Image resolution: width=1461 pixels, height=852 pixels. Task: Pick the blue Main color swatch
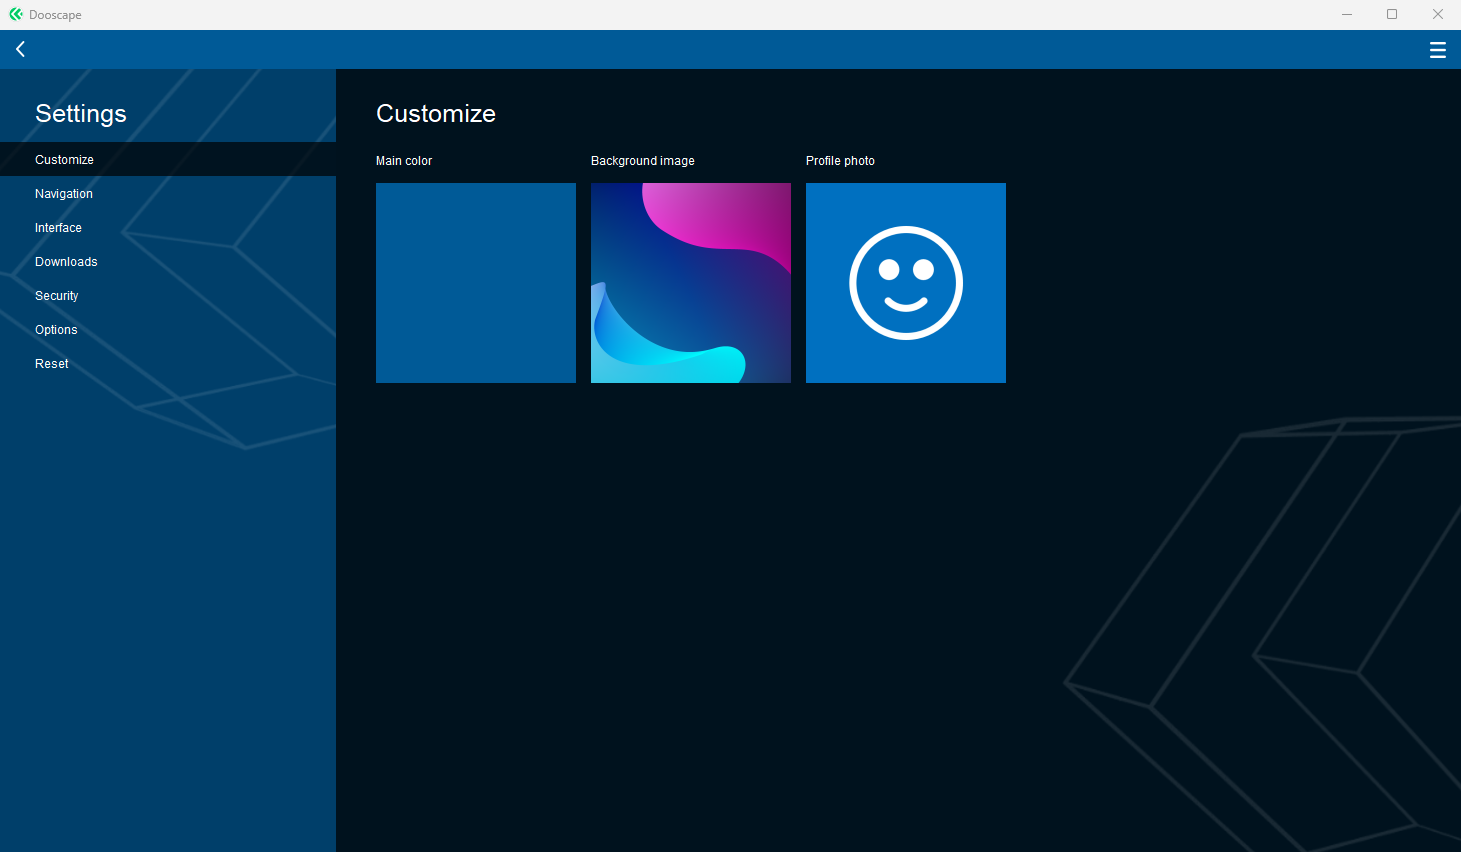tap(475, 283)
